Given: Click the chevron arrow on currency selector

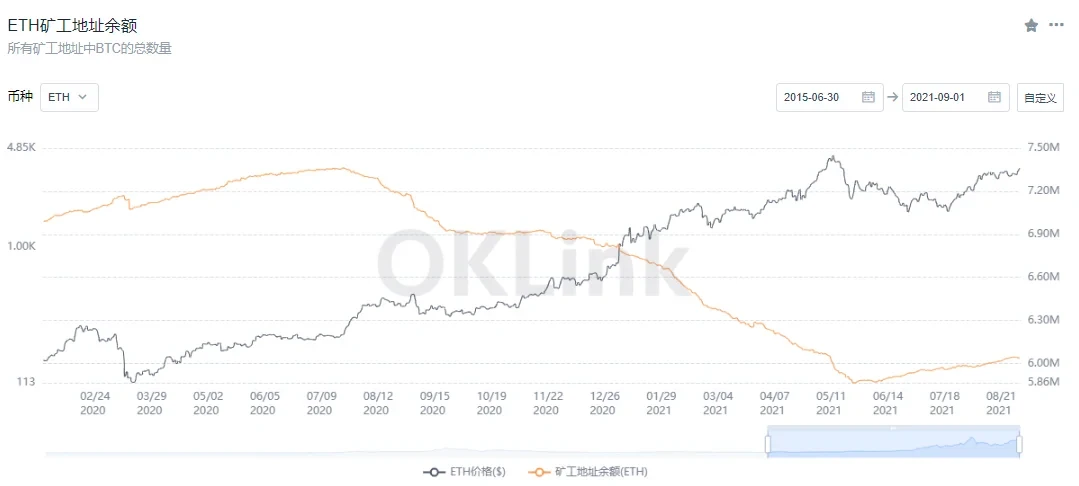Looking at the screenshot, I should click(82, 97).
